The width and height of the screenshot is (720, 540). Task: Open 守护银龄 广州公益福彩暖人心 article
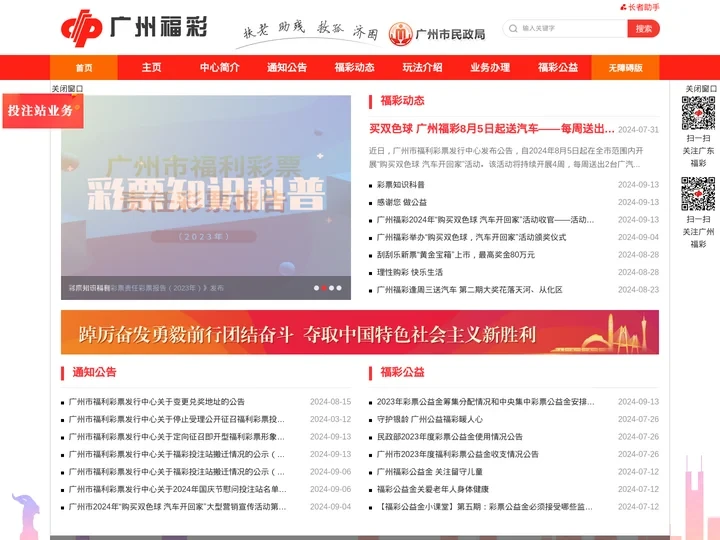[x=430, y=419]
